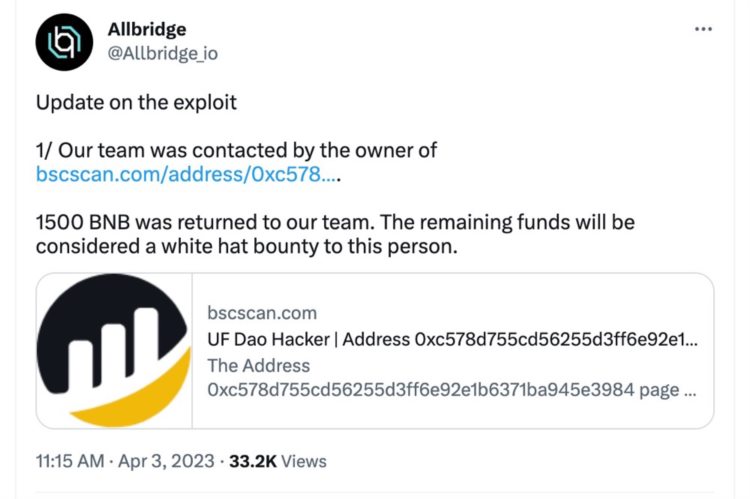Open the Allbridge display name profile link
Image resolution: width=750 pixels, height=499 pixels.
(148, 30)
